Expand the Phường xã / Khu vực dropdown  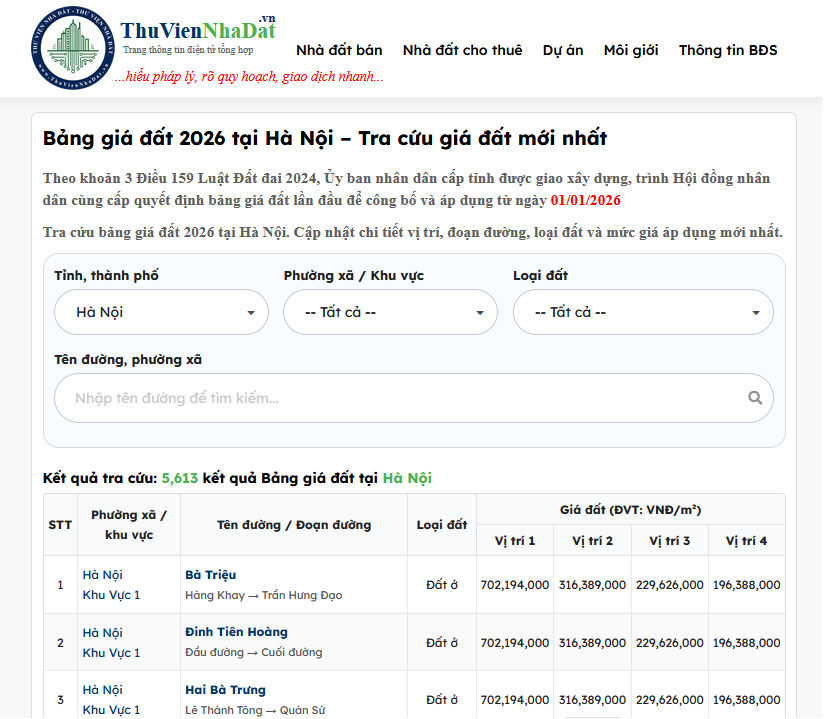(390, 312)
